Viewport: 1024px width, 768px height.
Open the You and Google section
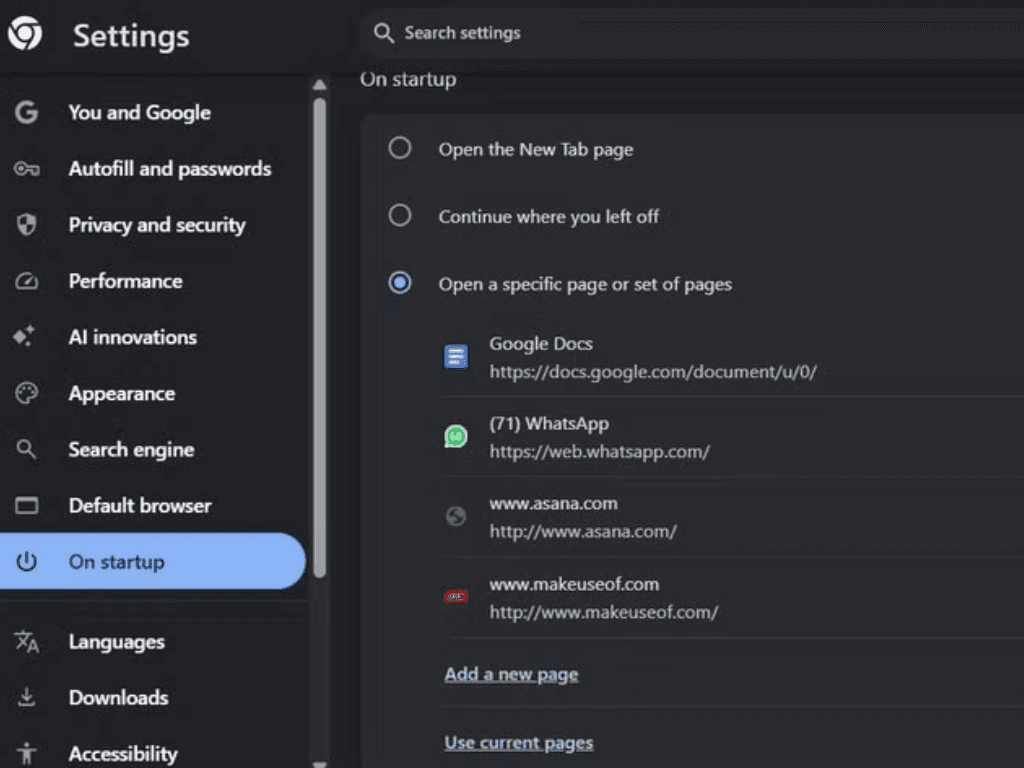pos(139,113)
